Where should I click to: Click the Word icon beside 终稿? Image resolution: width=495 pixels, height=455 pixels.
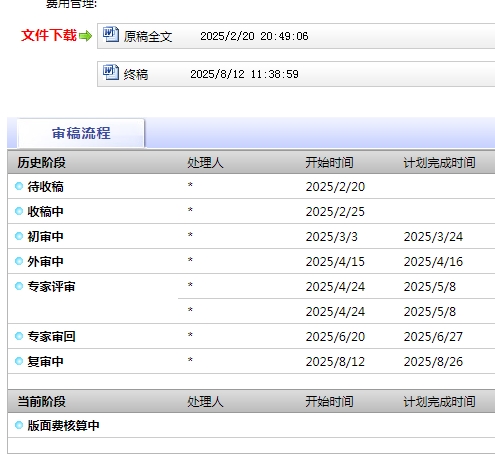pos(110,72)
